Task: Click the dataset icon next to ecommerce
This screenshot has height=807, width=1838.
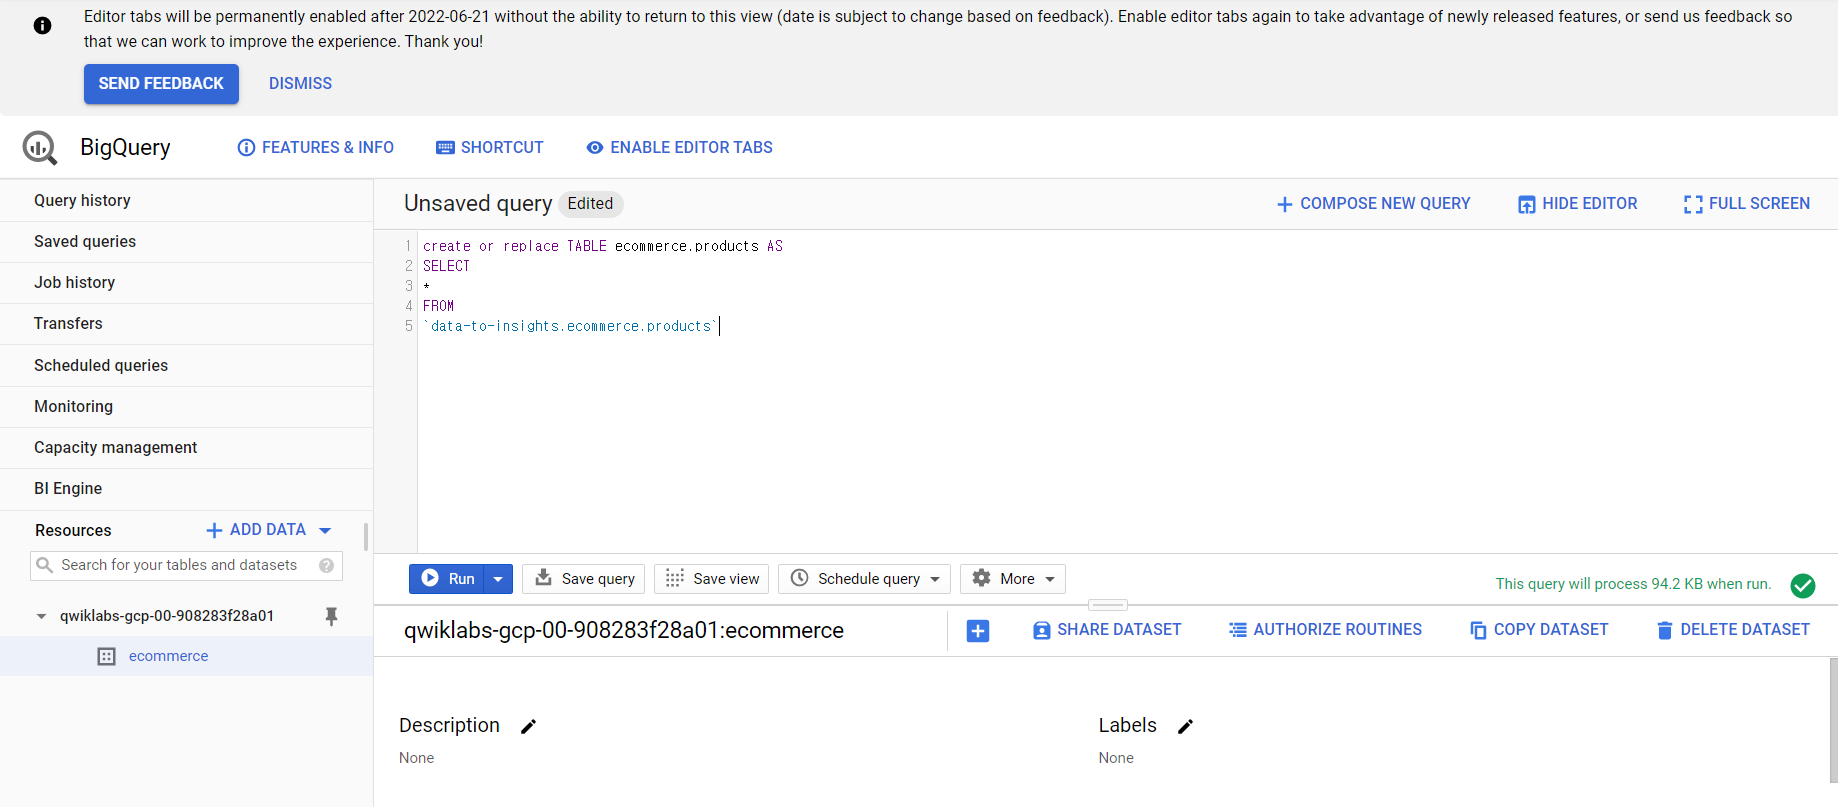Action: pyautogui.click(x=106, y=656)
